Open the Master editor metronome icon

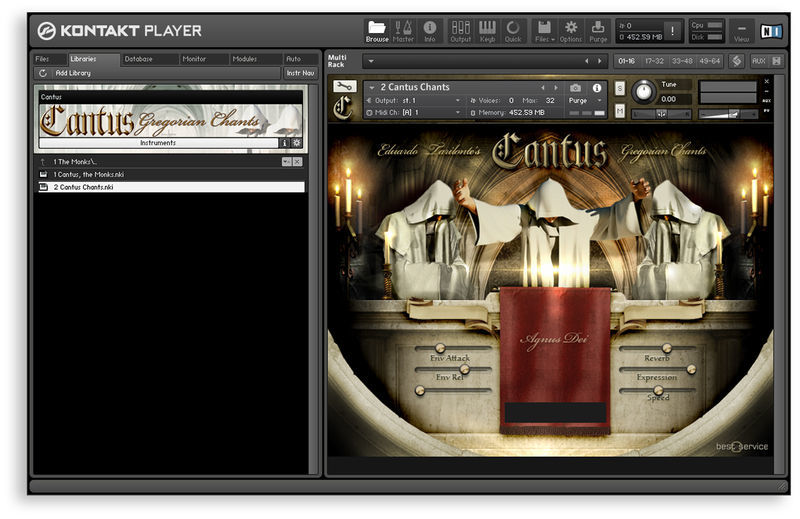(403, 31)
